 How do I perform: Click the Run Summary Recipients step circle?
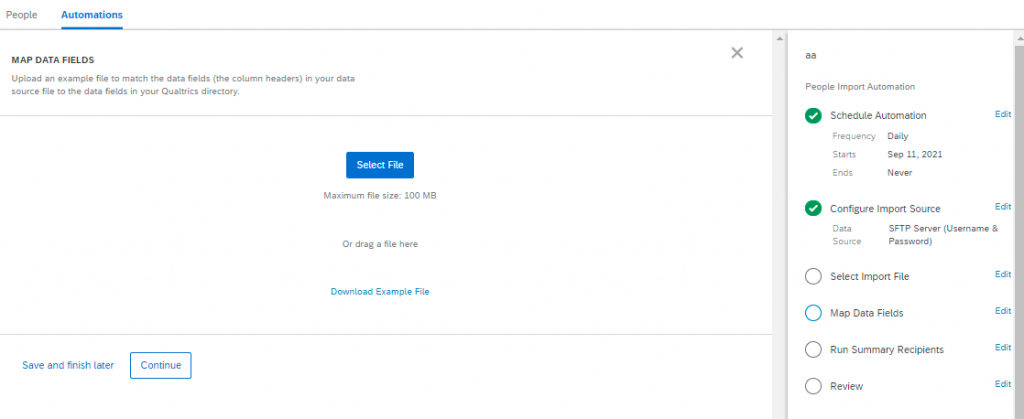(x=813, y=350)
